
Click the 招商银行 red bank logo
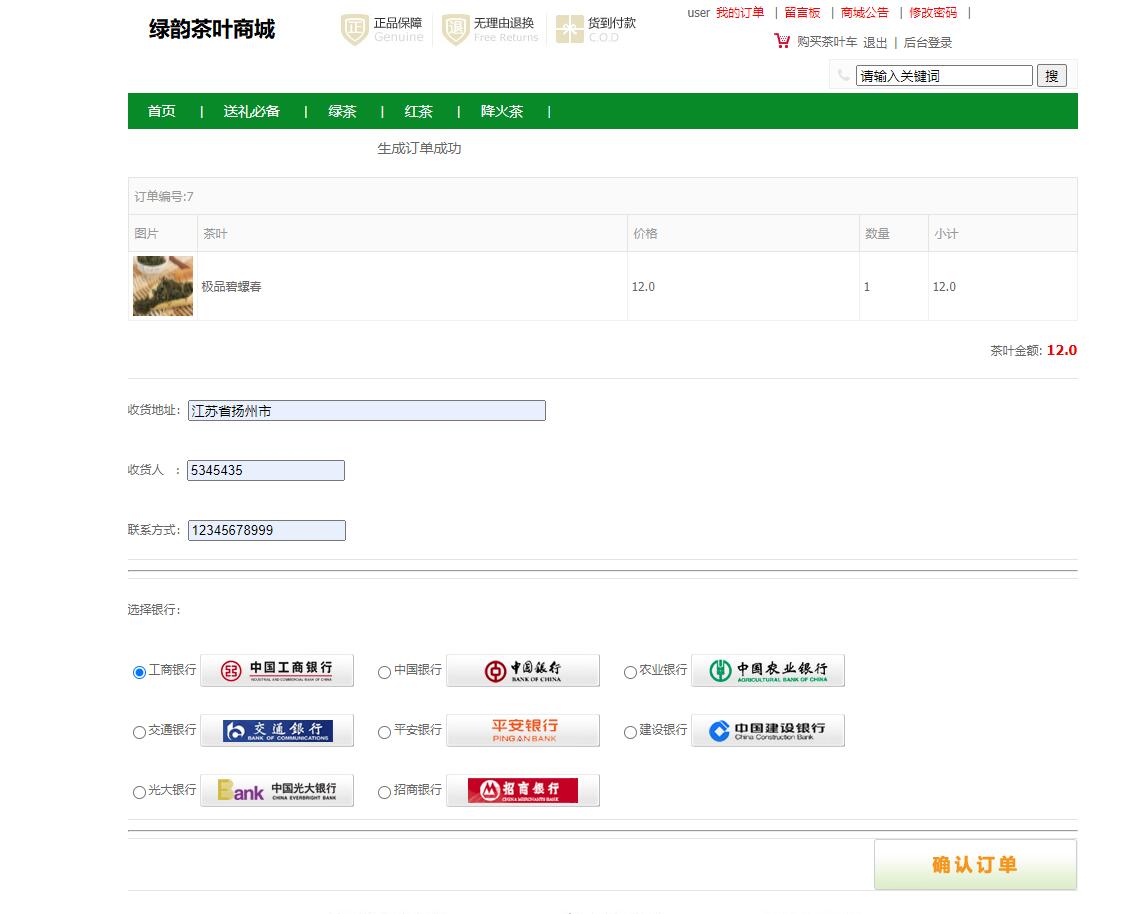click(522, 790)
